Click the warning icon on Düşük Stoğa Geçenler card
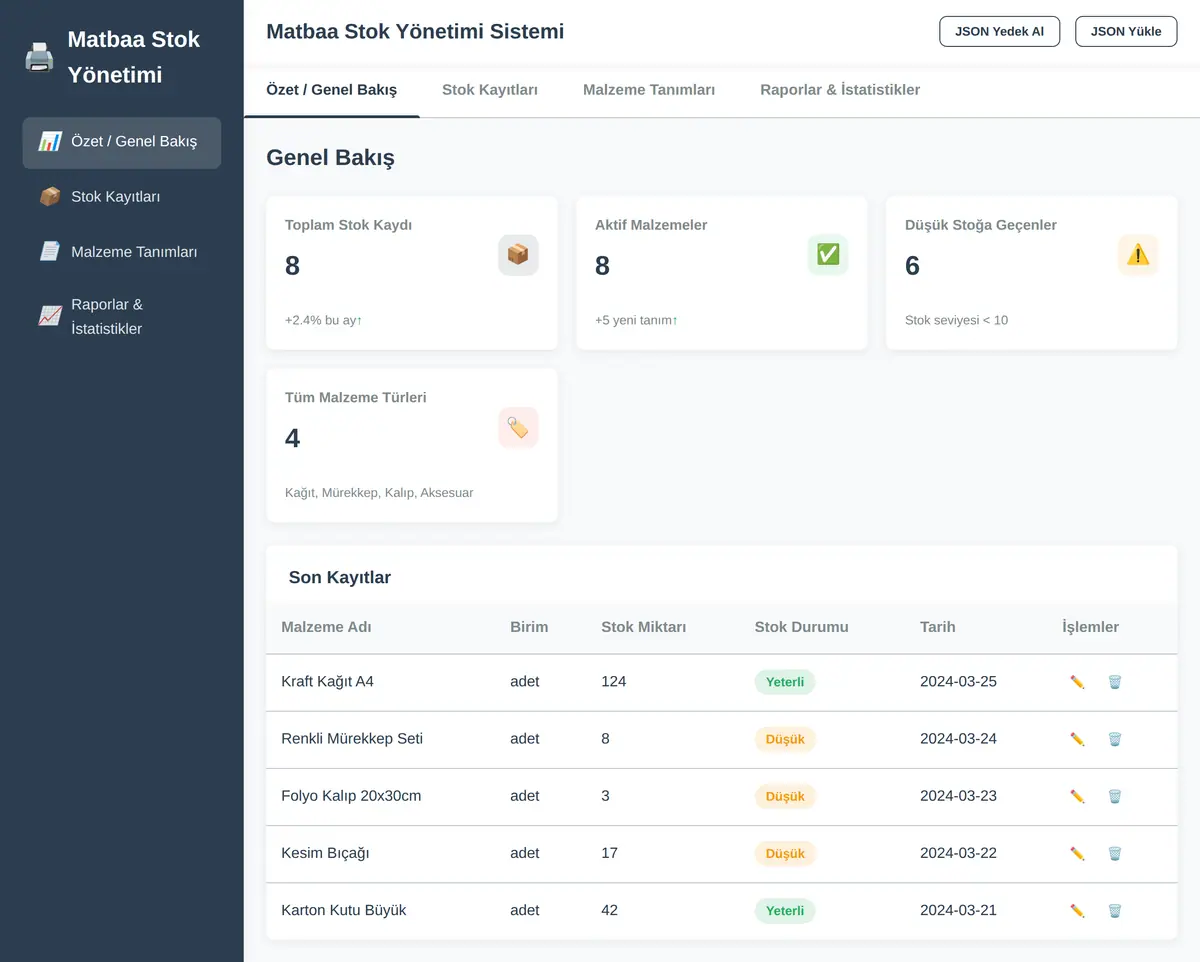 (x=1138, y=255)
